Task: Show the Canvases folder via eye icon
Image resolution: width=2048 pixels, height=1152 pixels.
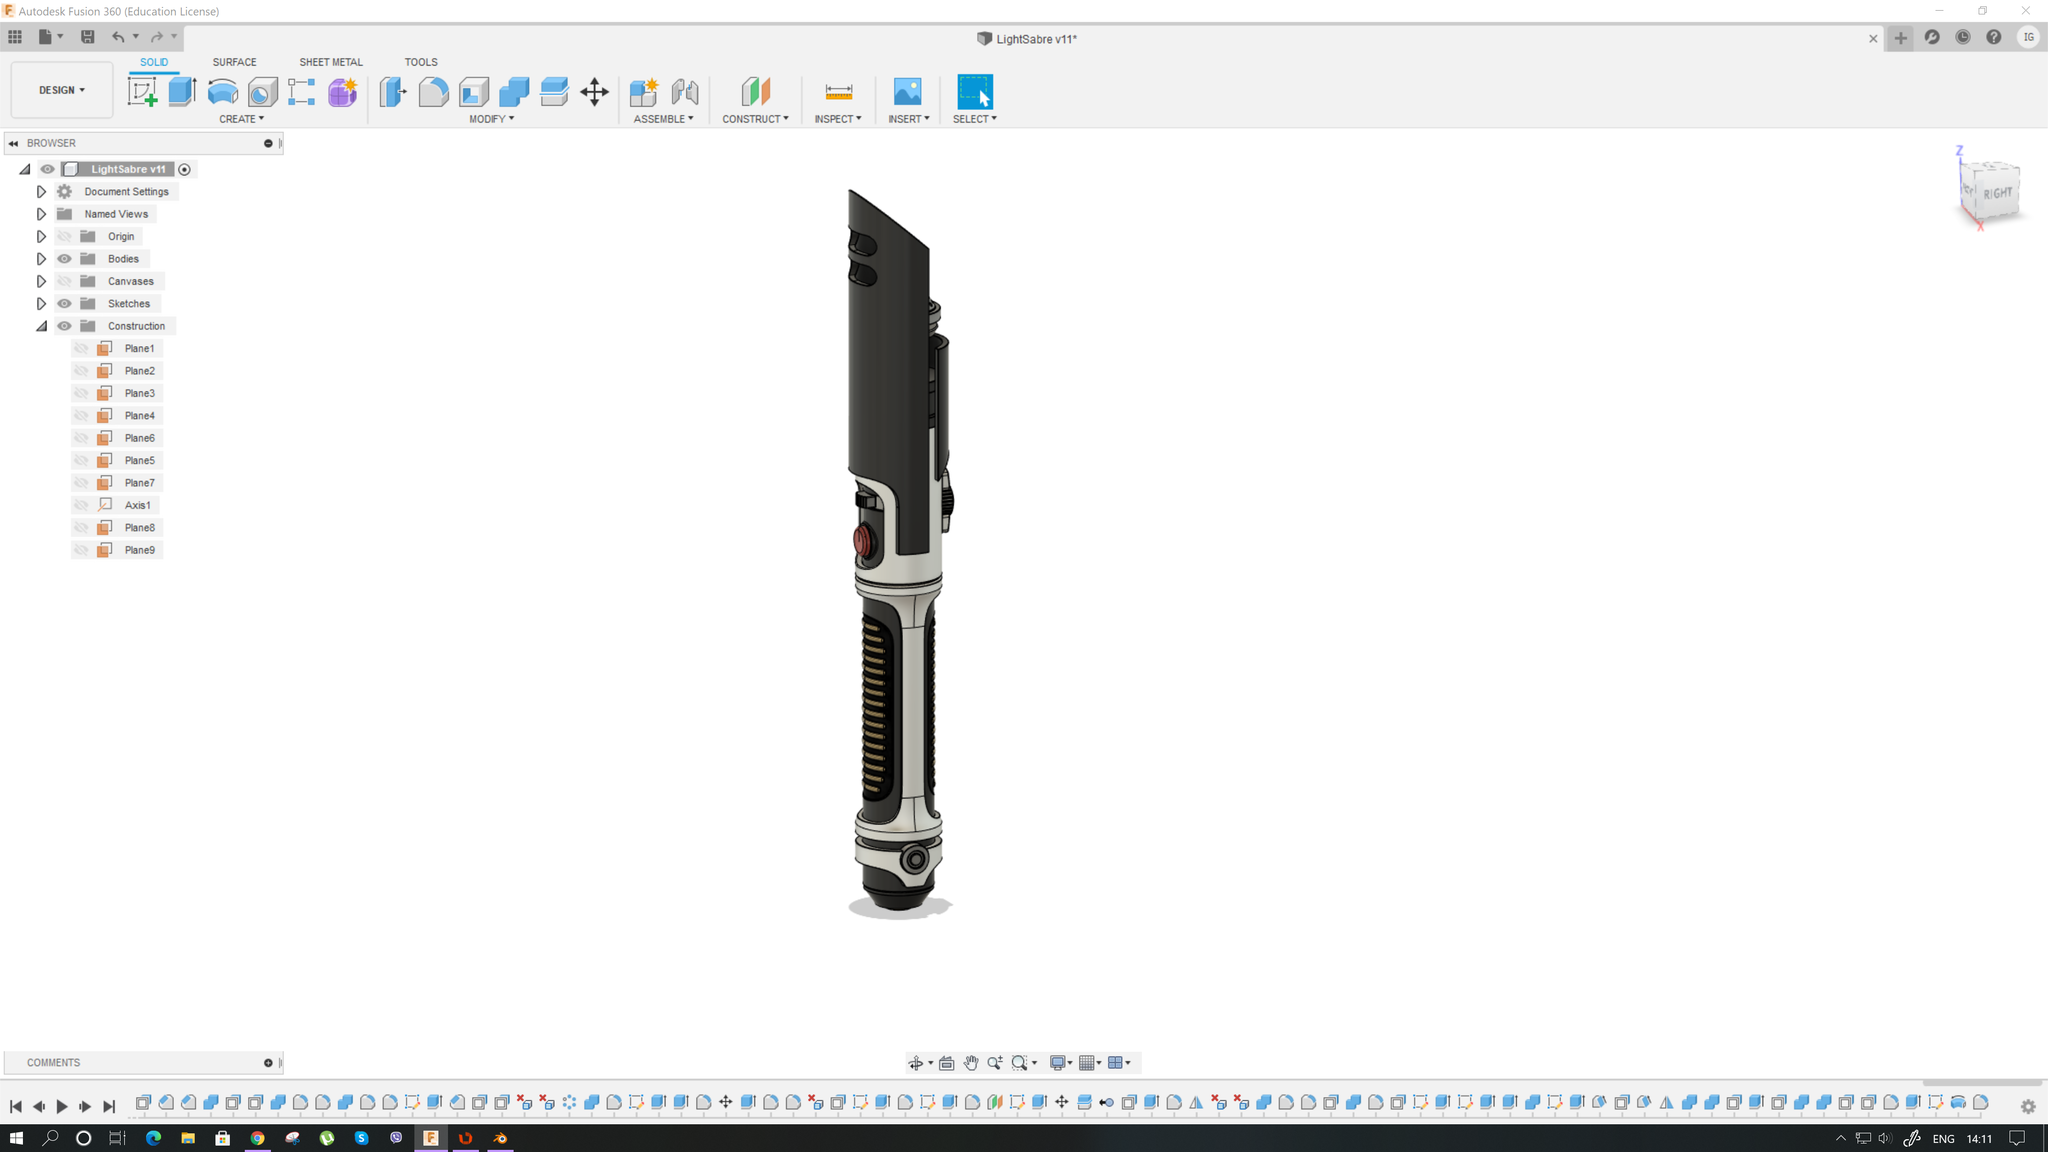Action: 65,281
